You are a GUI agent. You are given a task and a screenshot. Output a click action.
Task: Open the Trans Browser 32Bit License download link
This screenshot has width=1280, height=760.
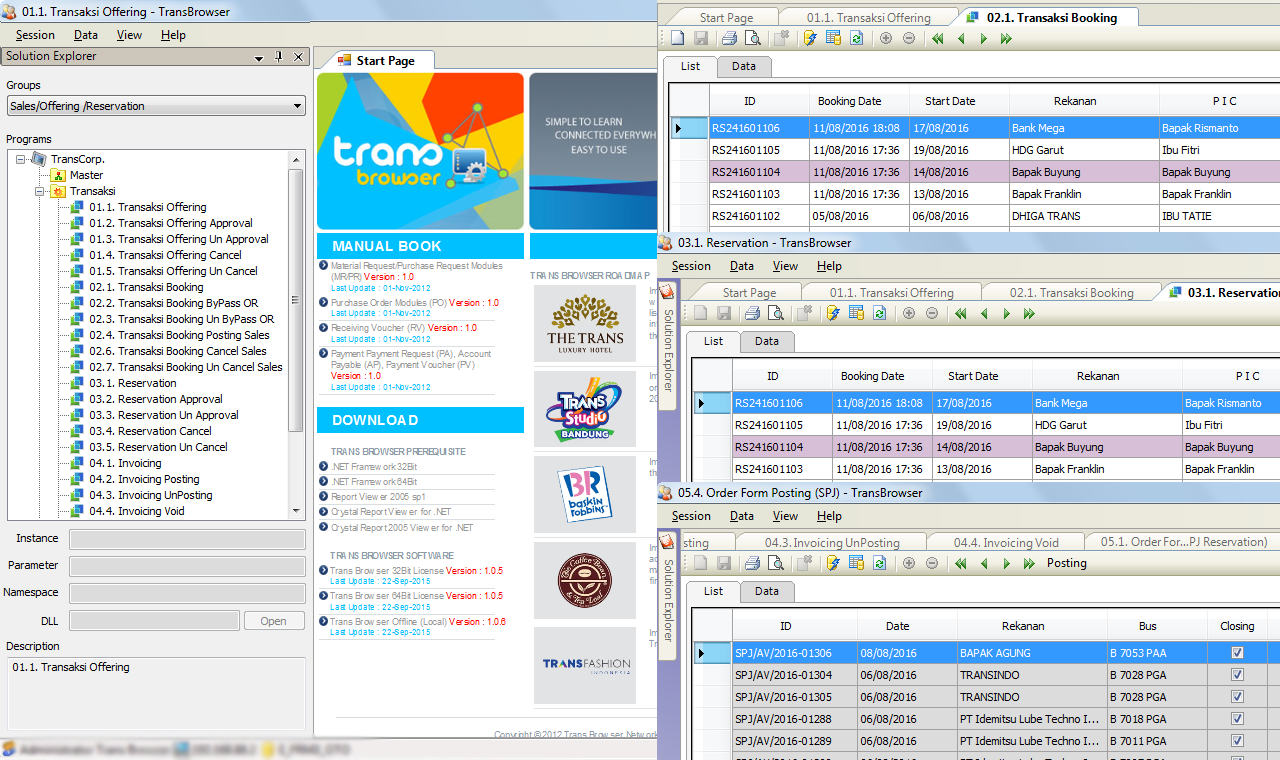(x=387, y=570)
